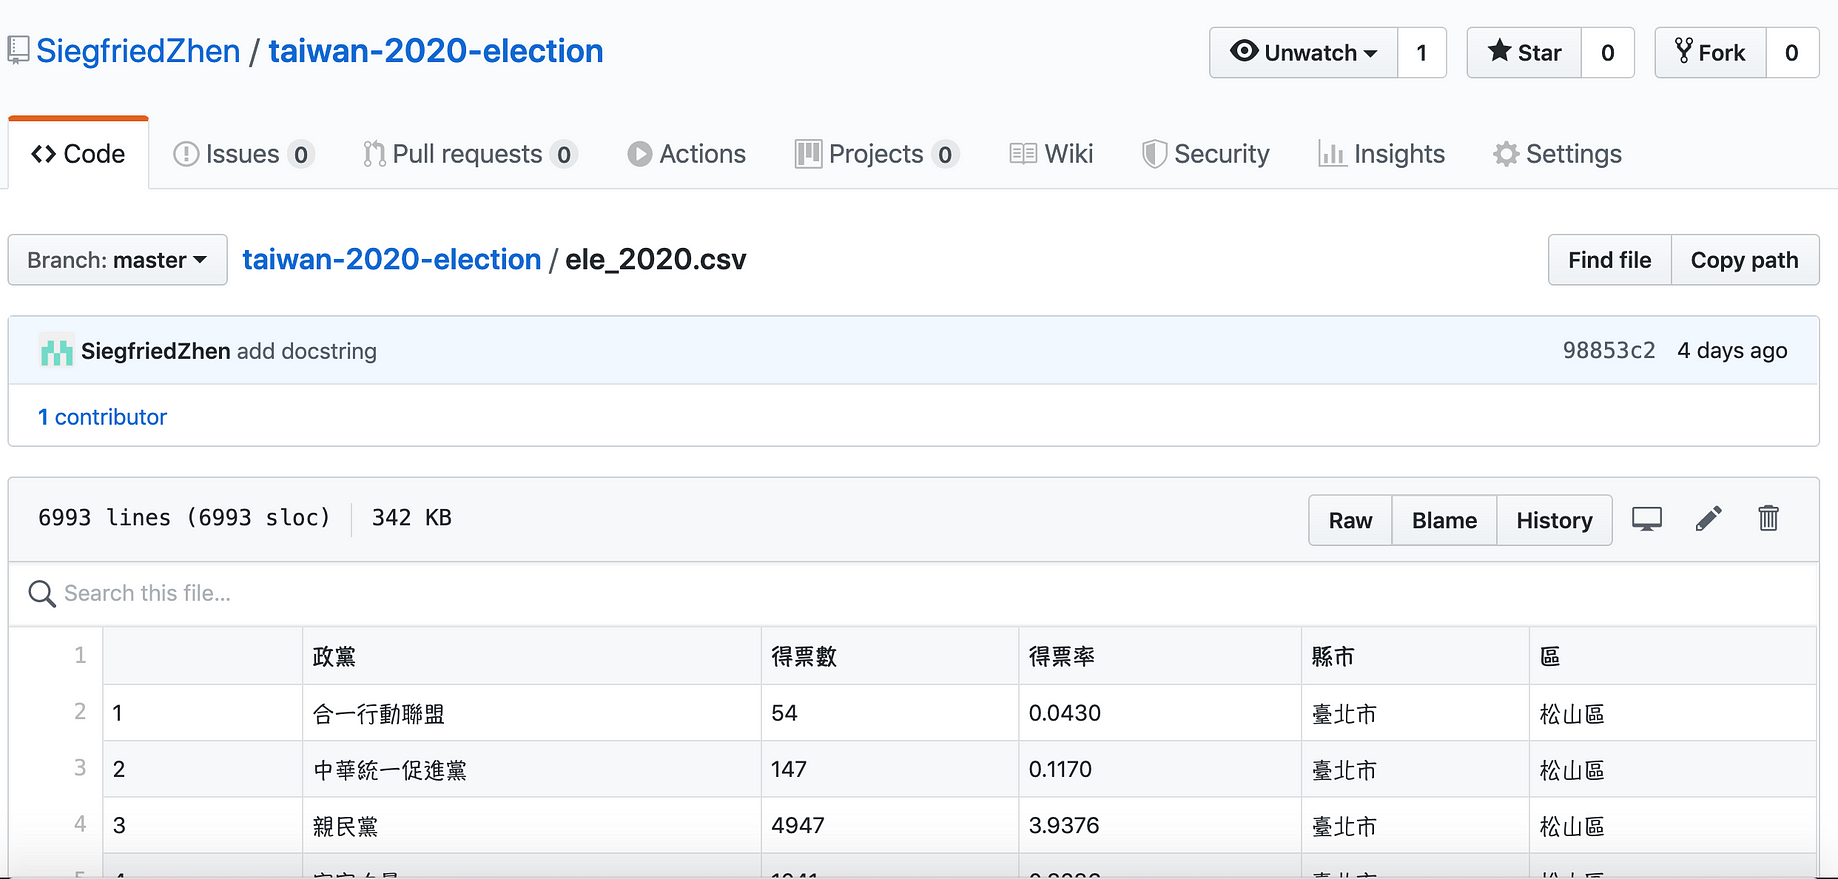
Task: Open the Security tab
Action: pos(1206,154)
